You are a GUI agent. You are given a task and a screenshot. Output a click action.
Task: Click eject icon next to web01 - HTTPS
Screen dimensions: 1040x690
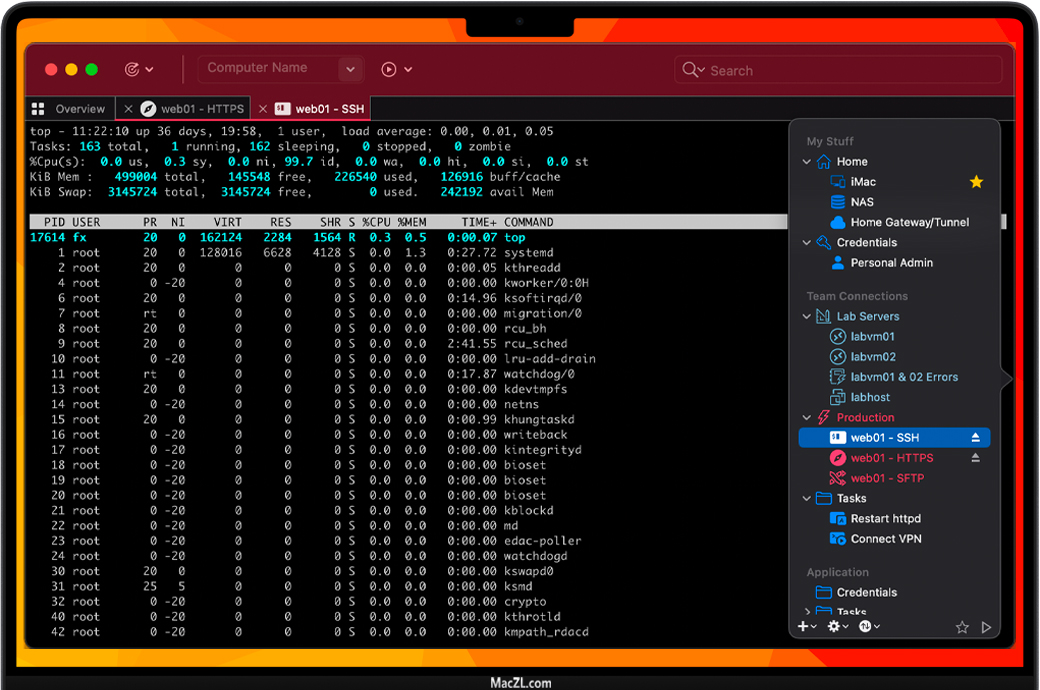click(976, 458)
